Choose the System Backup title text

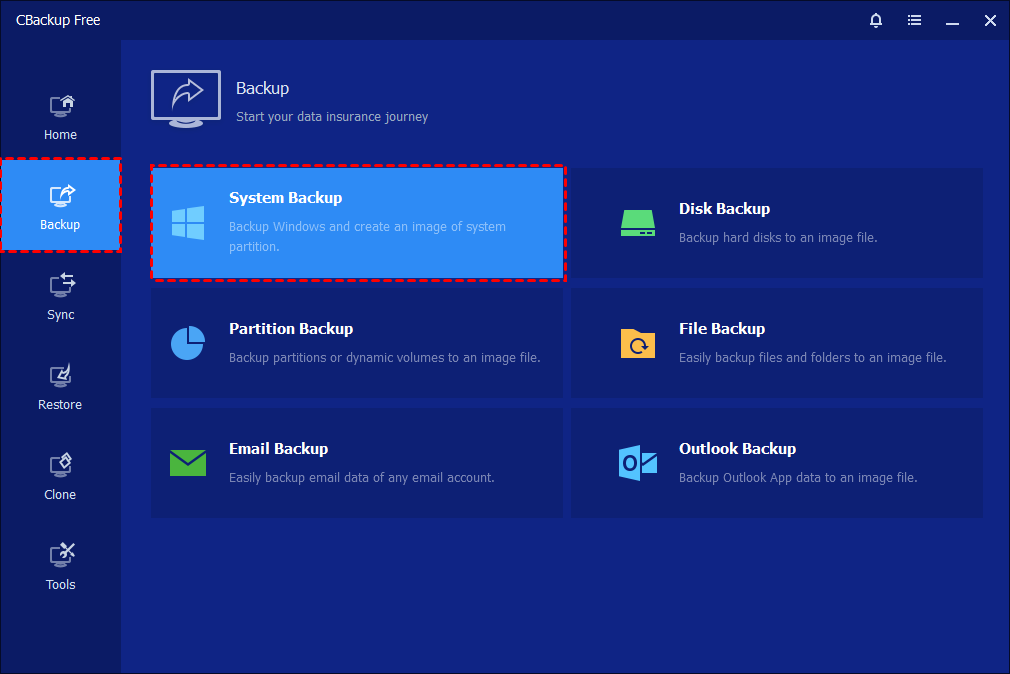click(x=285, y=198)
